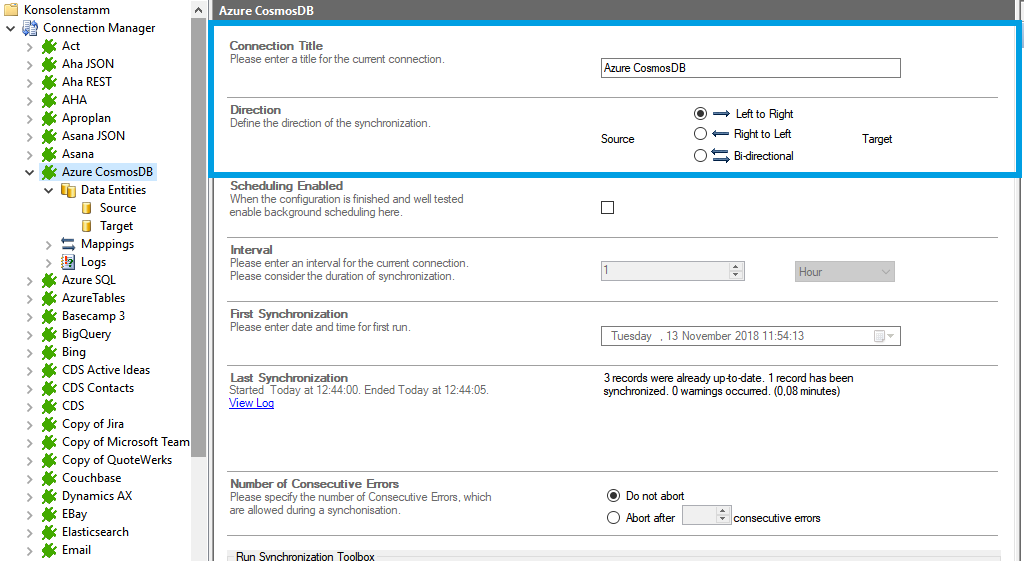Open the View Log link

(x=251, y=403)
